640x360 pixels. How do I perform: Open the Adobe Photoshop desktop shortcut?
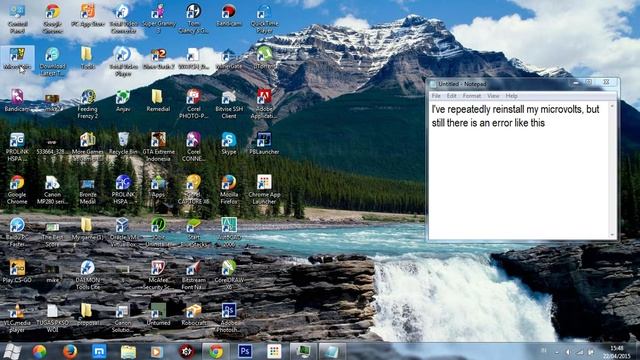pos(229,318)
